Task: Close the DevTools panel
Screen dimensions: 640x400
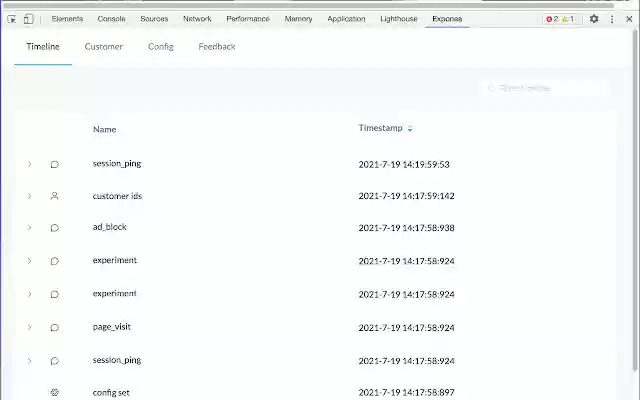Action: point(629,19)
